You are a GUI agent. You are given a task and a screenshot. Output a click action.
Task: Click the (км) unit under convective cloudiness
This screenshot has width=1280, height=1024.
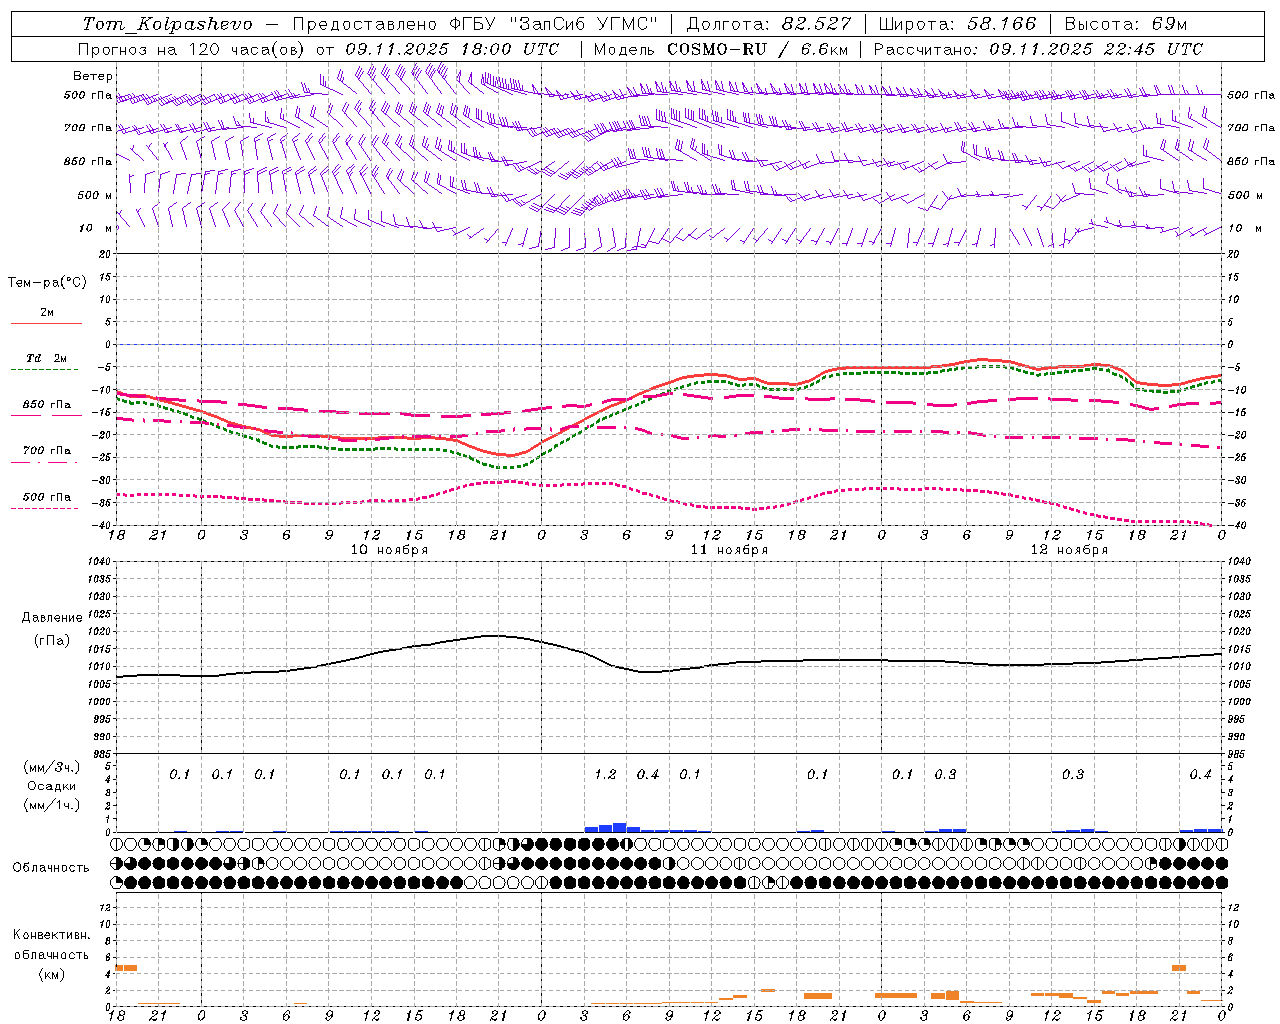point(52,974)
